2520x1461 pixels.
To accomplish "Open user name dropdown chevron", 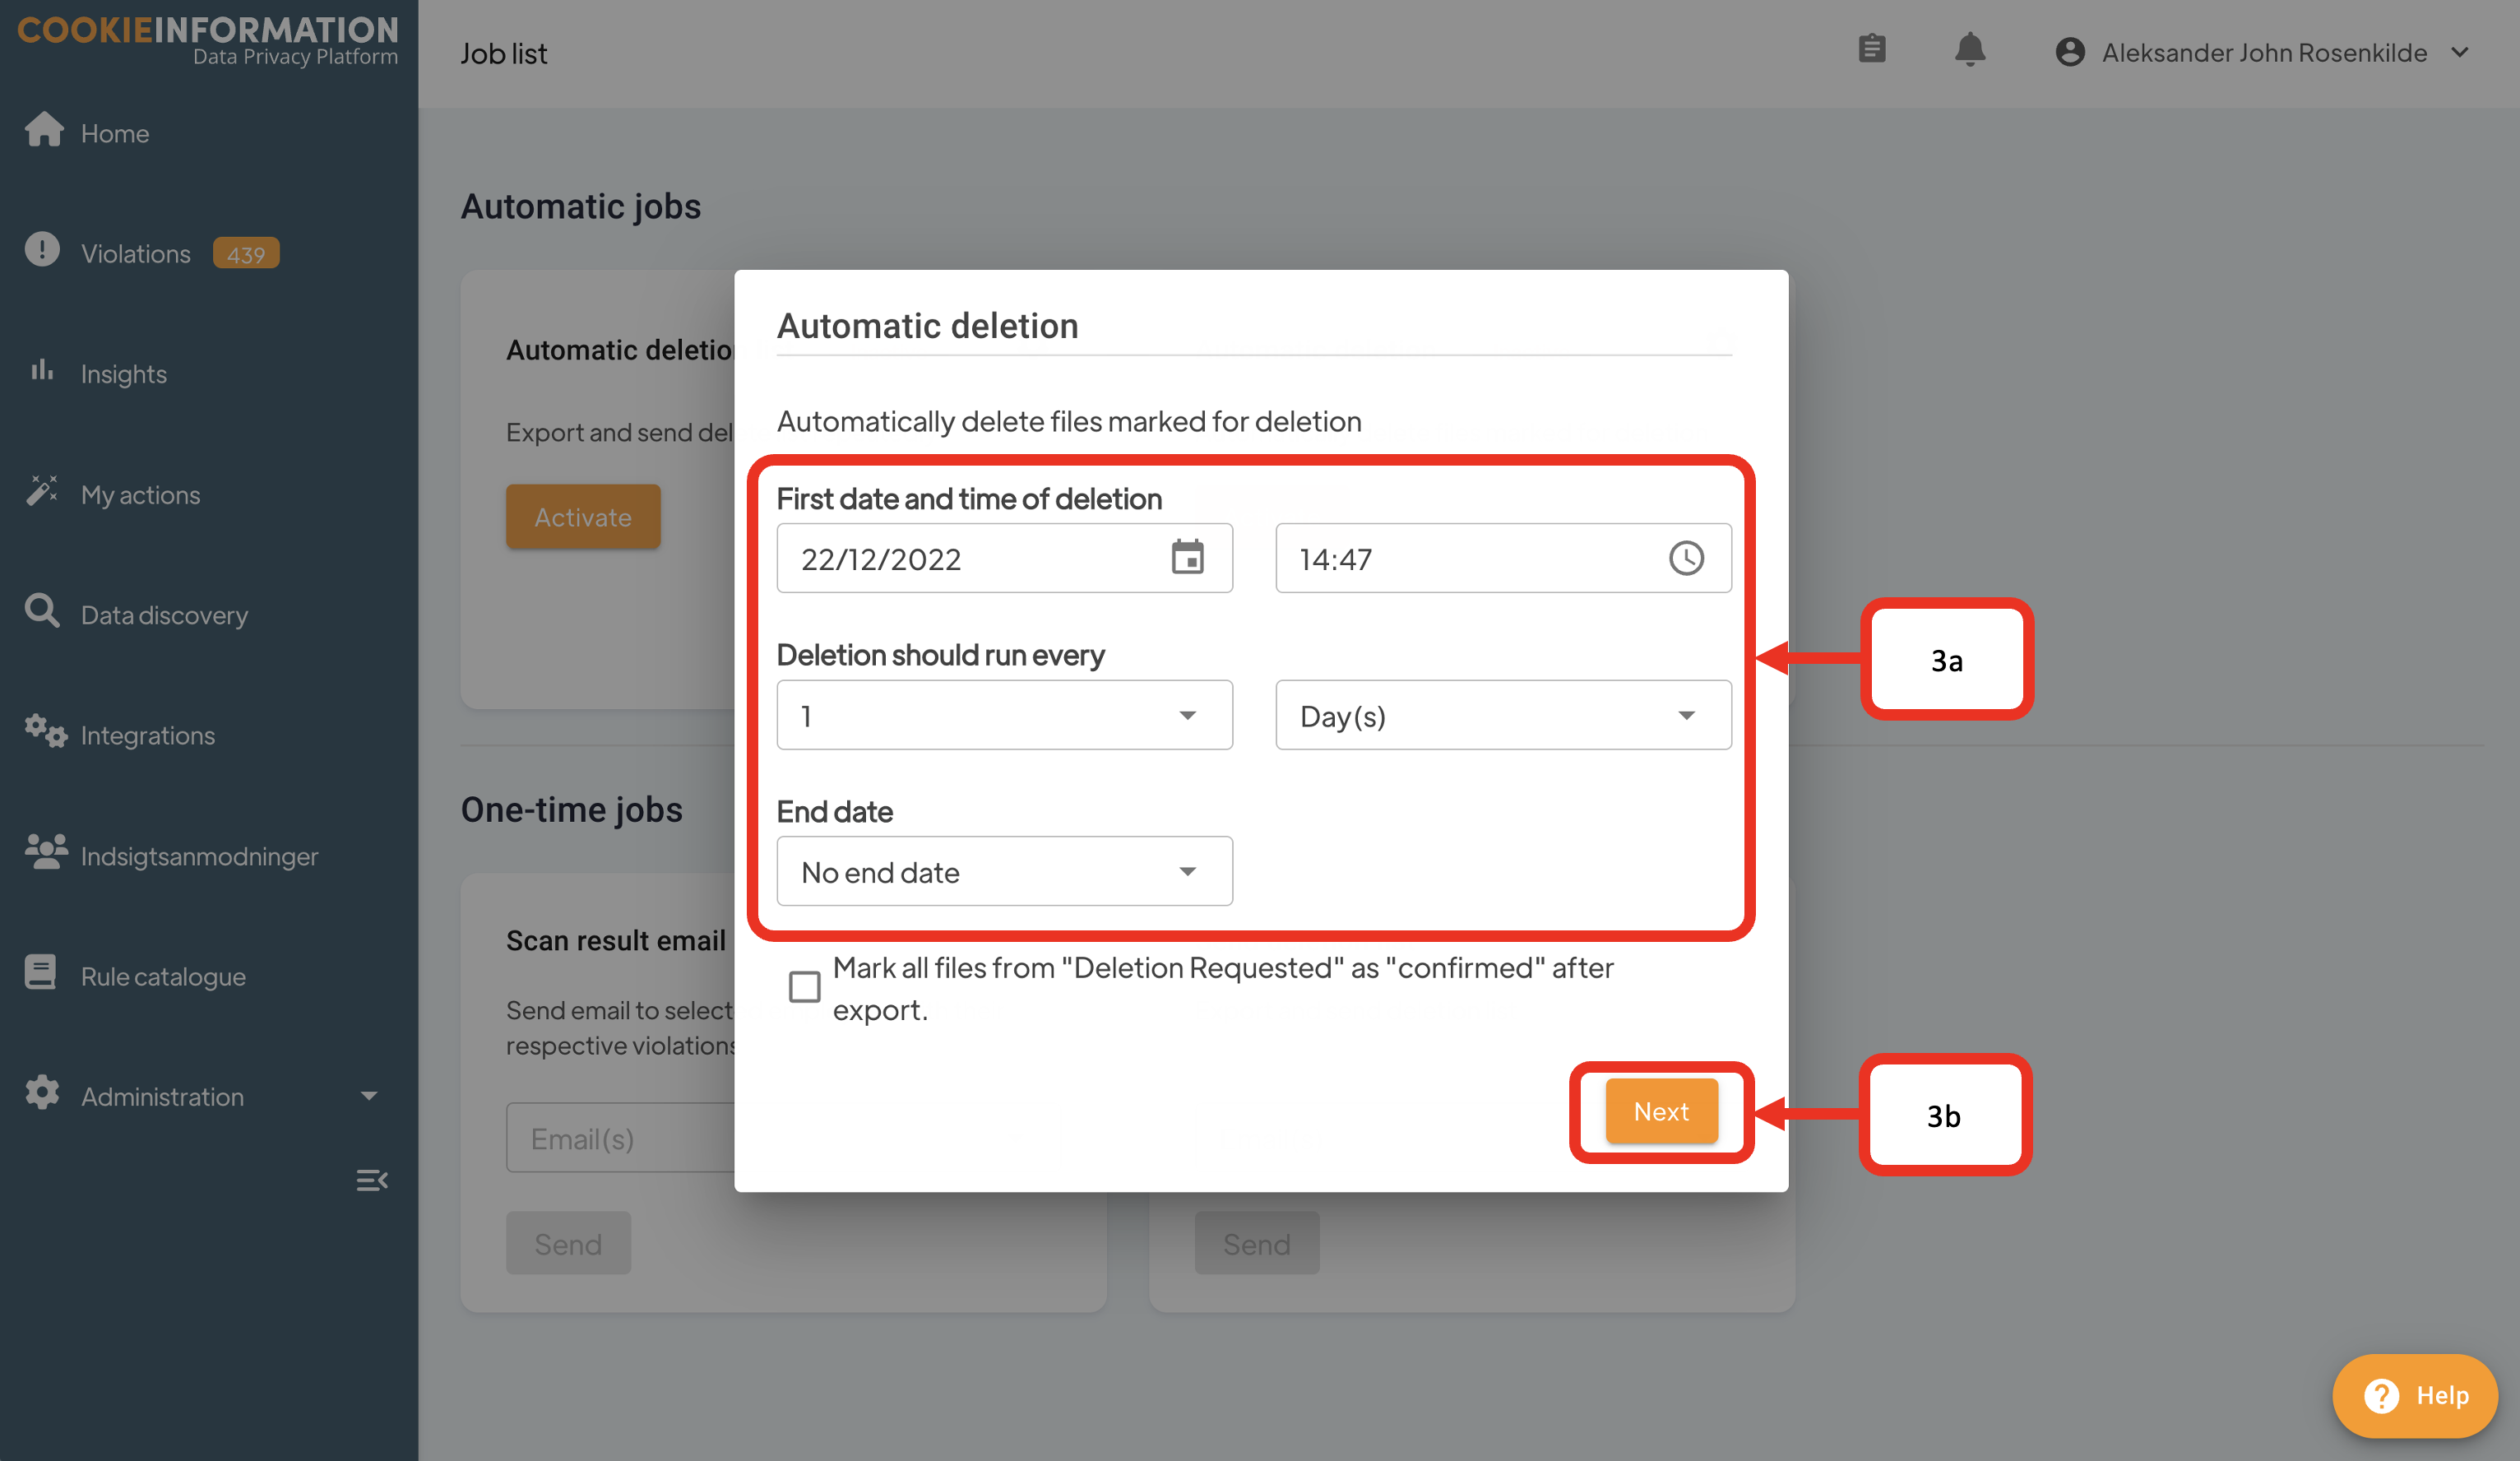I will [2459, 52].
